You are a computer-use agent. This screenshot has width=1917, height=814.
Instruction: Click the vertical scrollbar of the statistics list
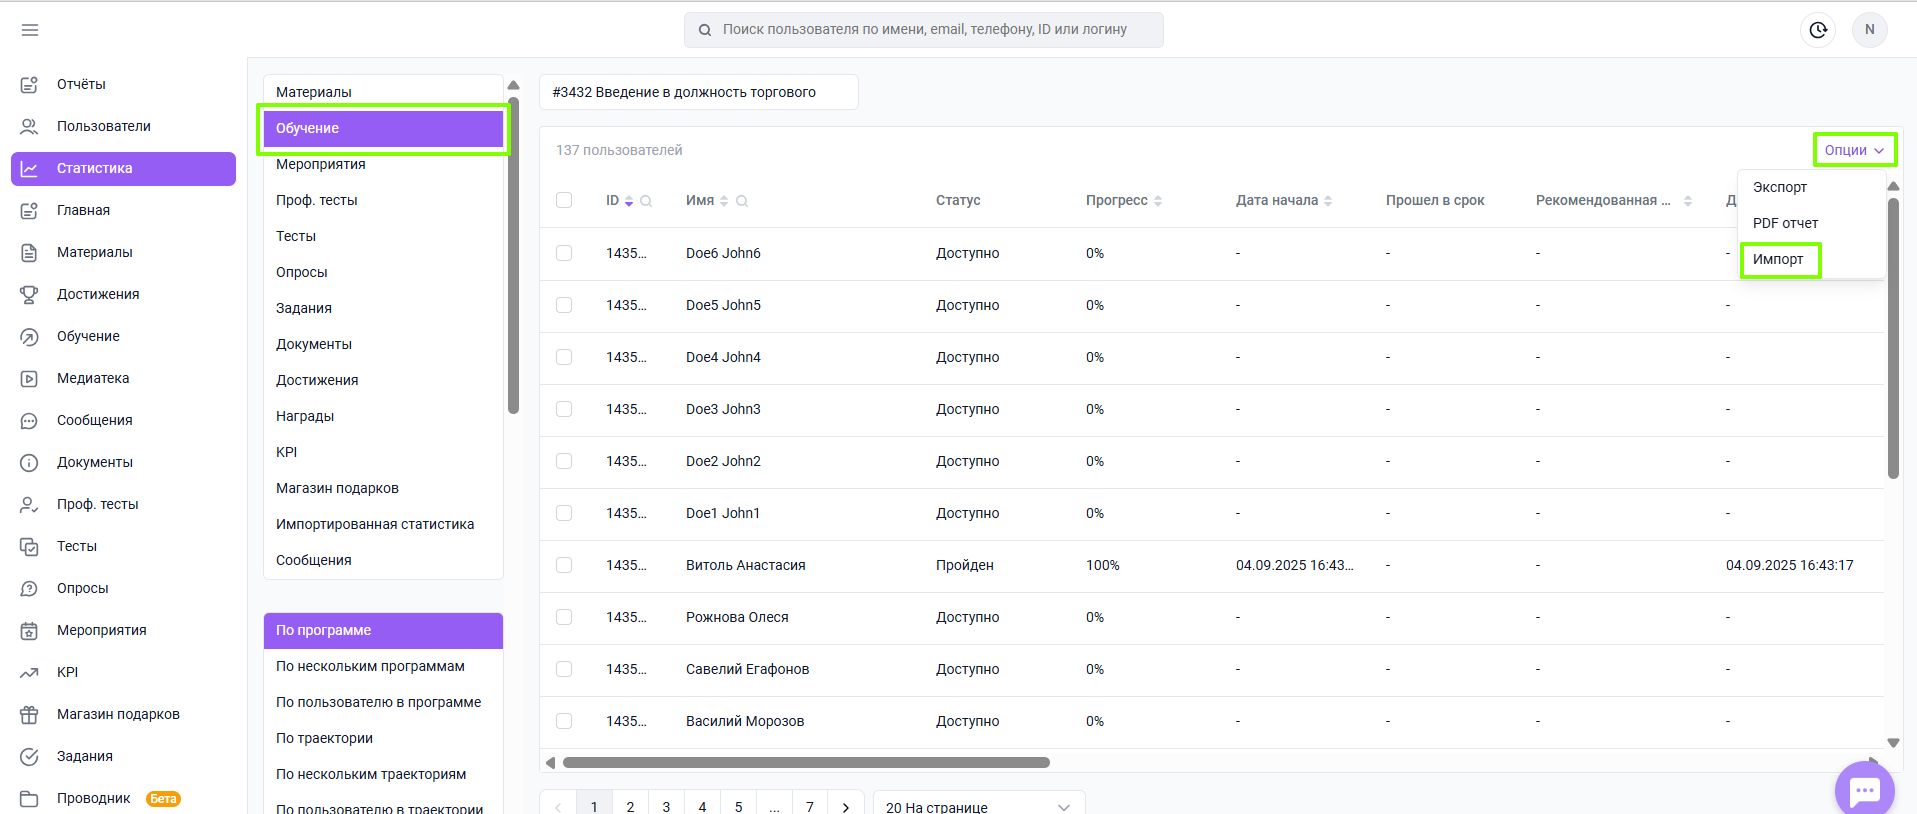tap(513, 254)
